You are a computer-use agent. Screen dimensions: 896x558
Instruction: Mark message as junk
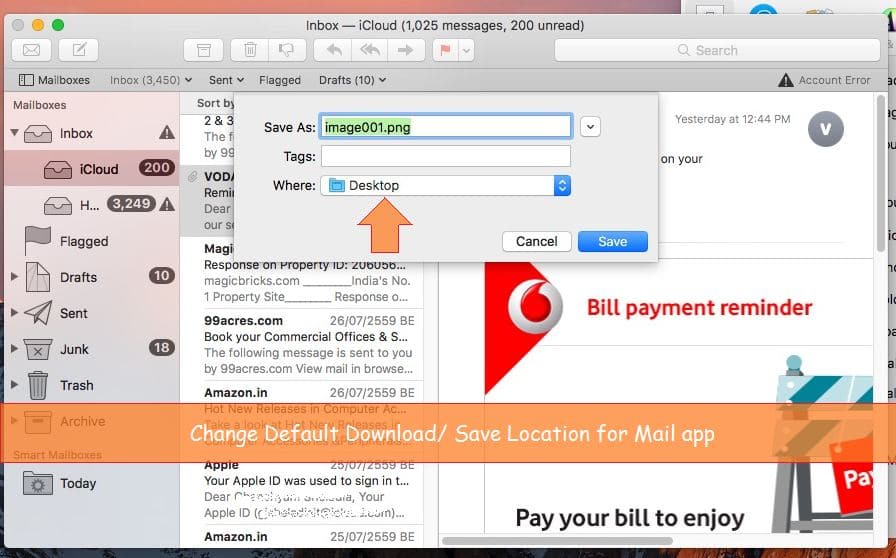[x=287, y=50]
